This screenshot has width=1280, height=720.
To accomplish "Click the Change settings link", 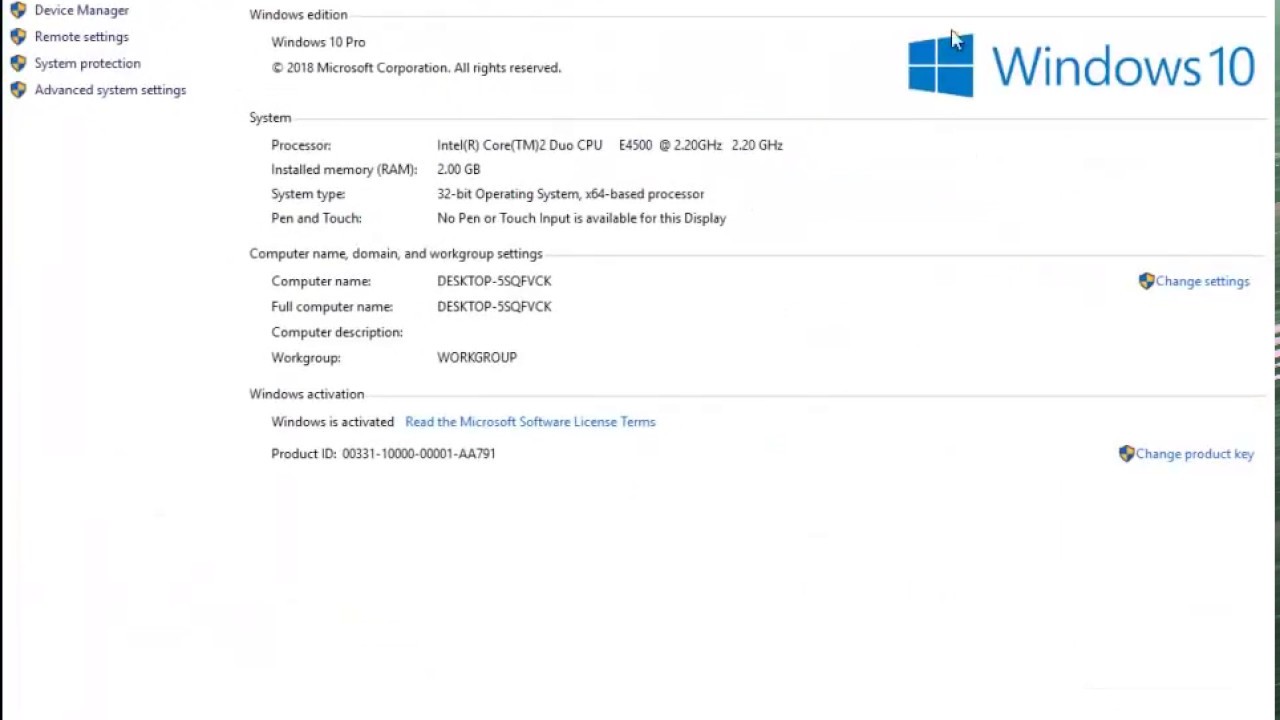I will click(1203, 281).
